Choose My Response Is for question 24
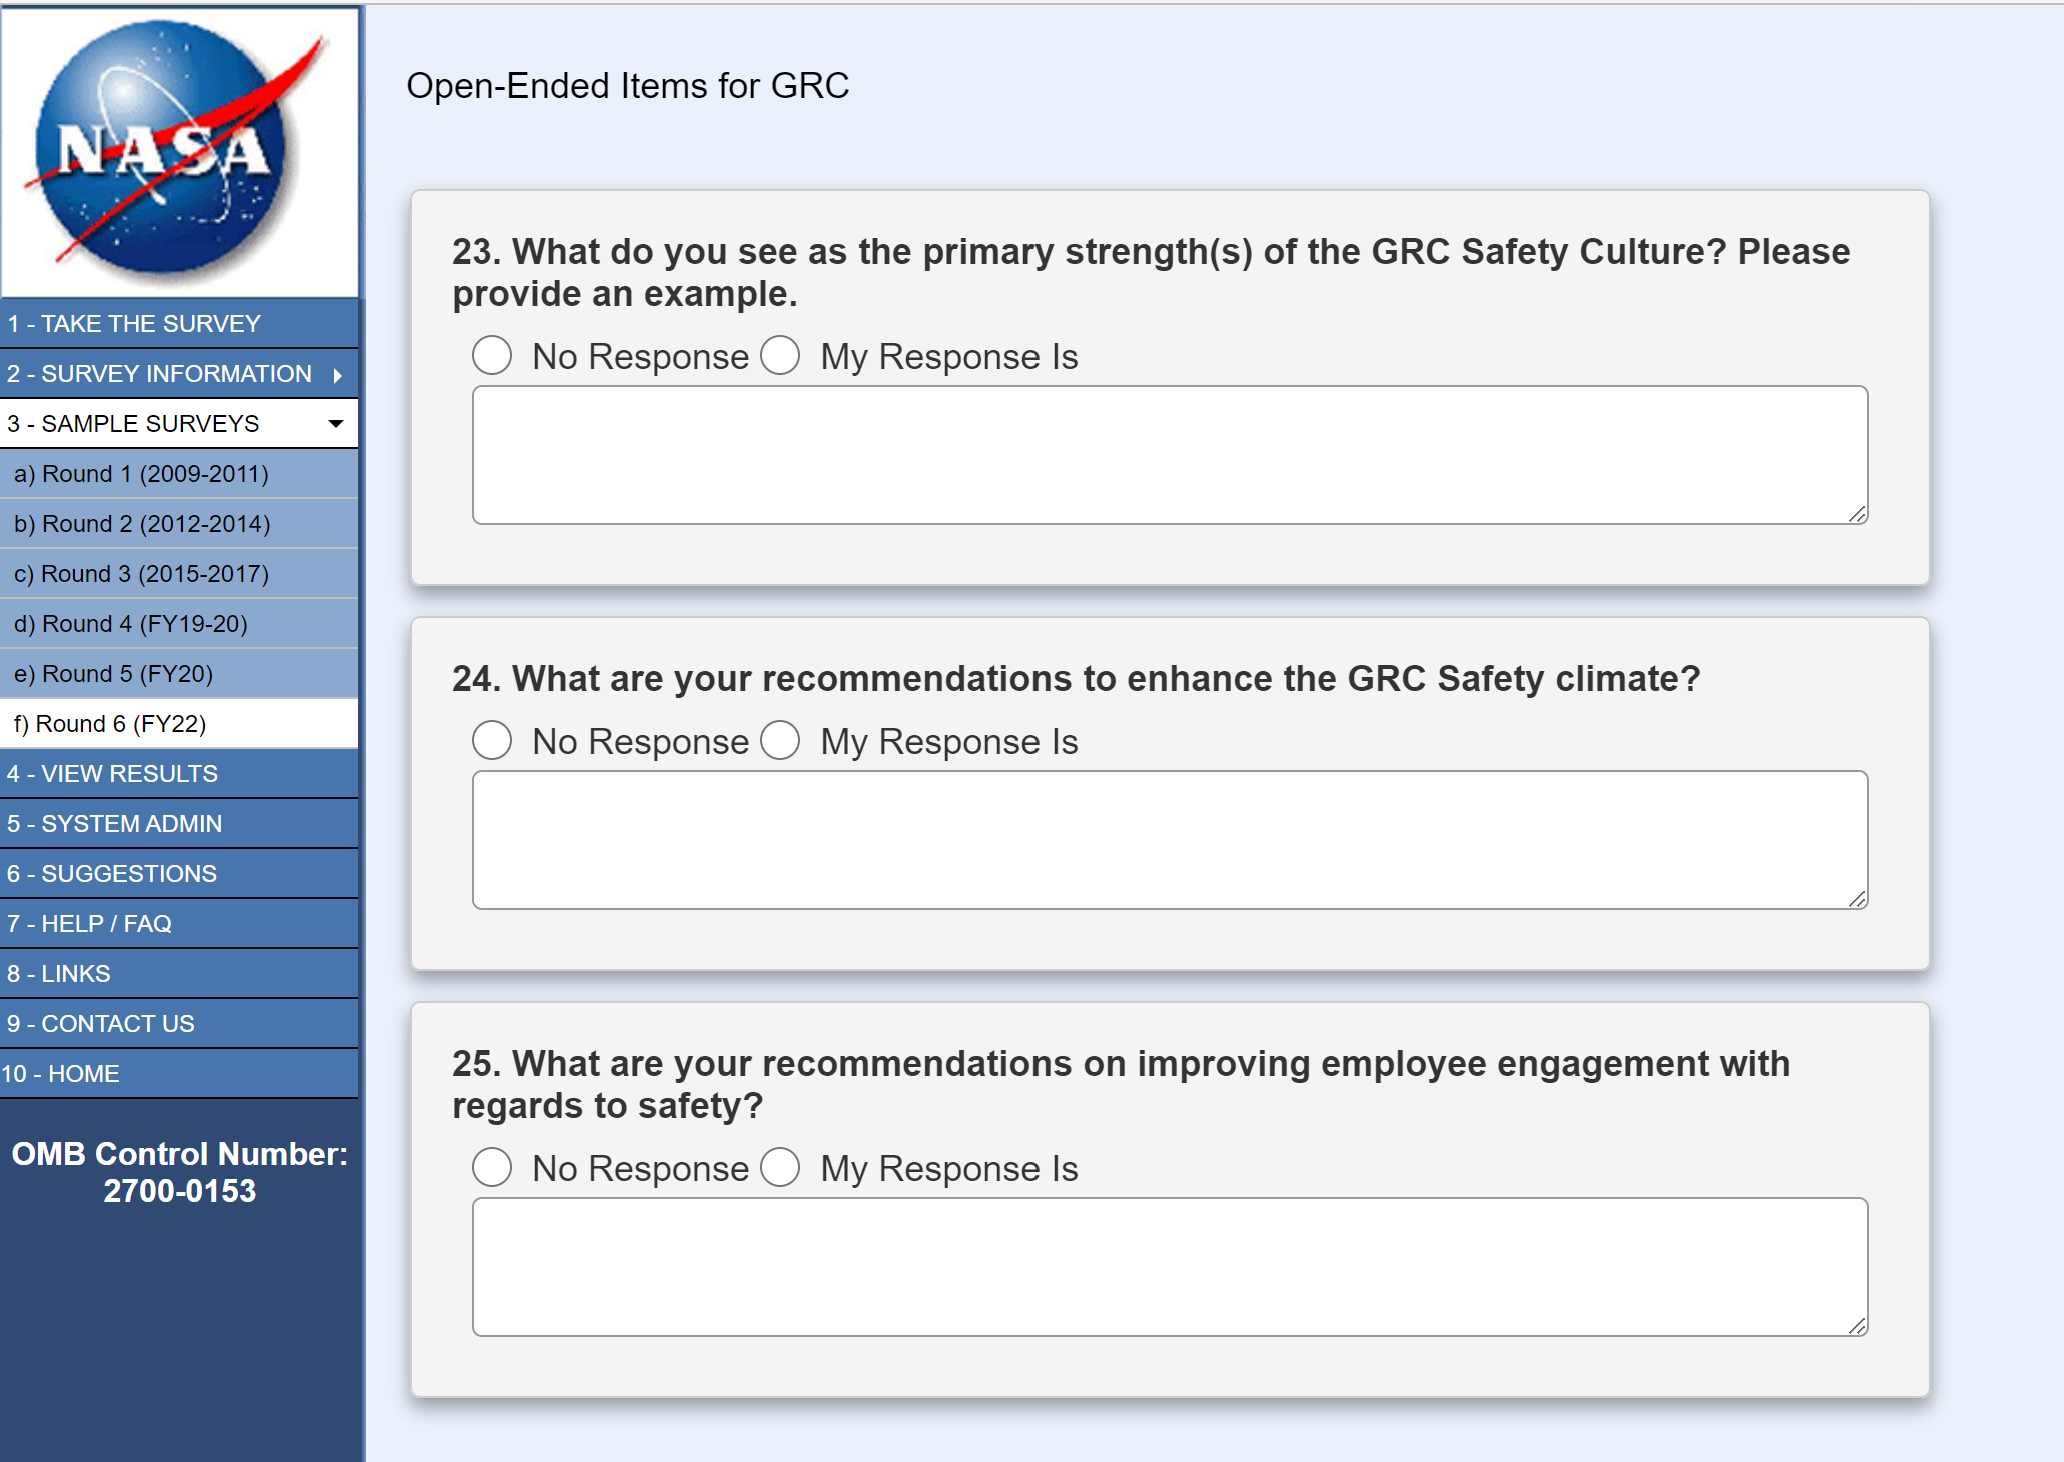 tap(780, 741)
